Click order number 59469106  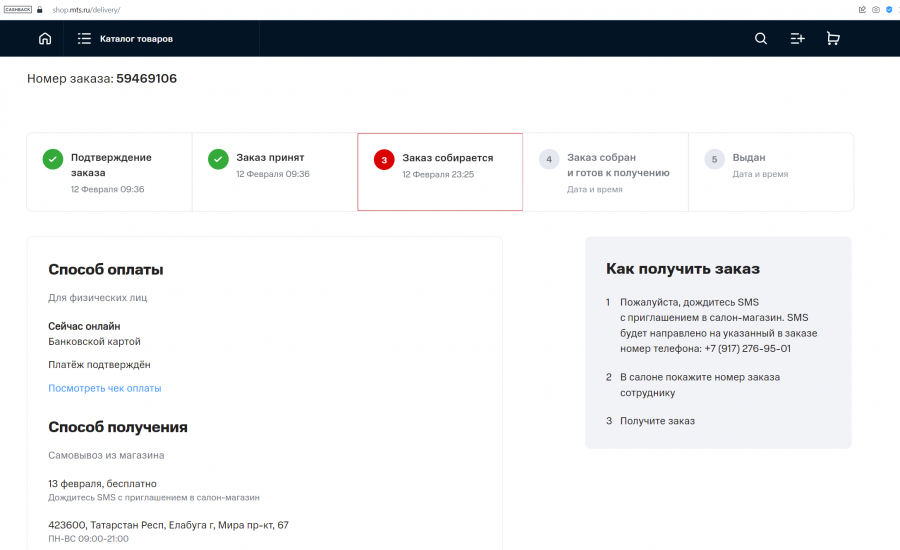point(146,79)
